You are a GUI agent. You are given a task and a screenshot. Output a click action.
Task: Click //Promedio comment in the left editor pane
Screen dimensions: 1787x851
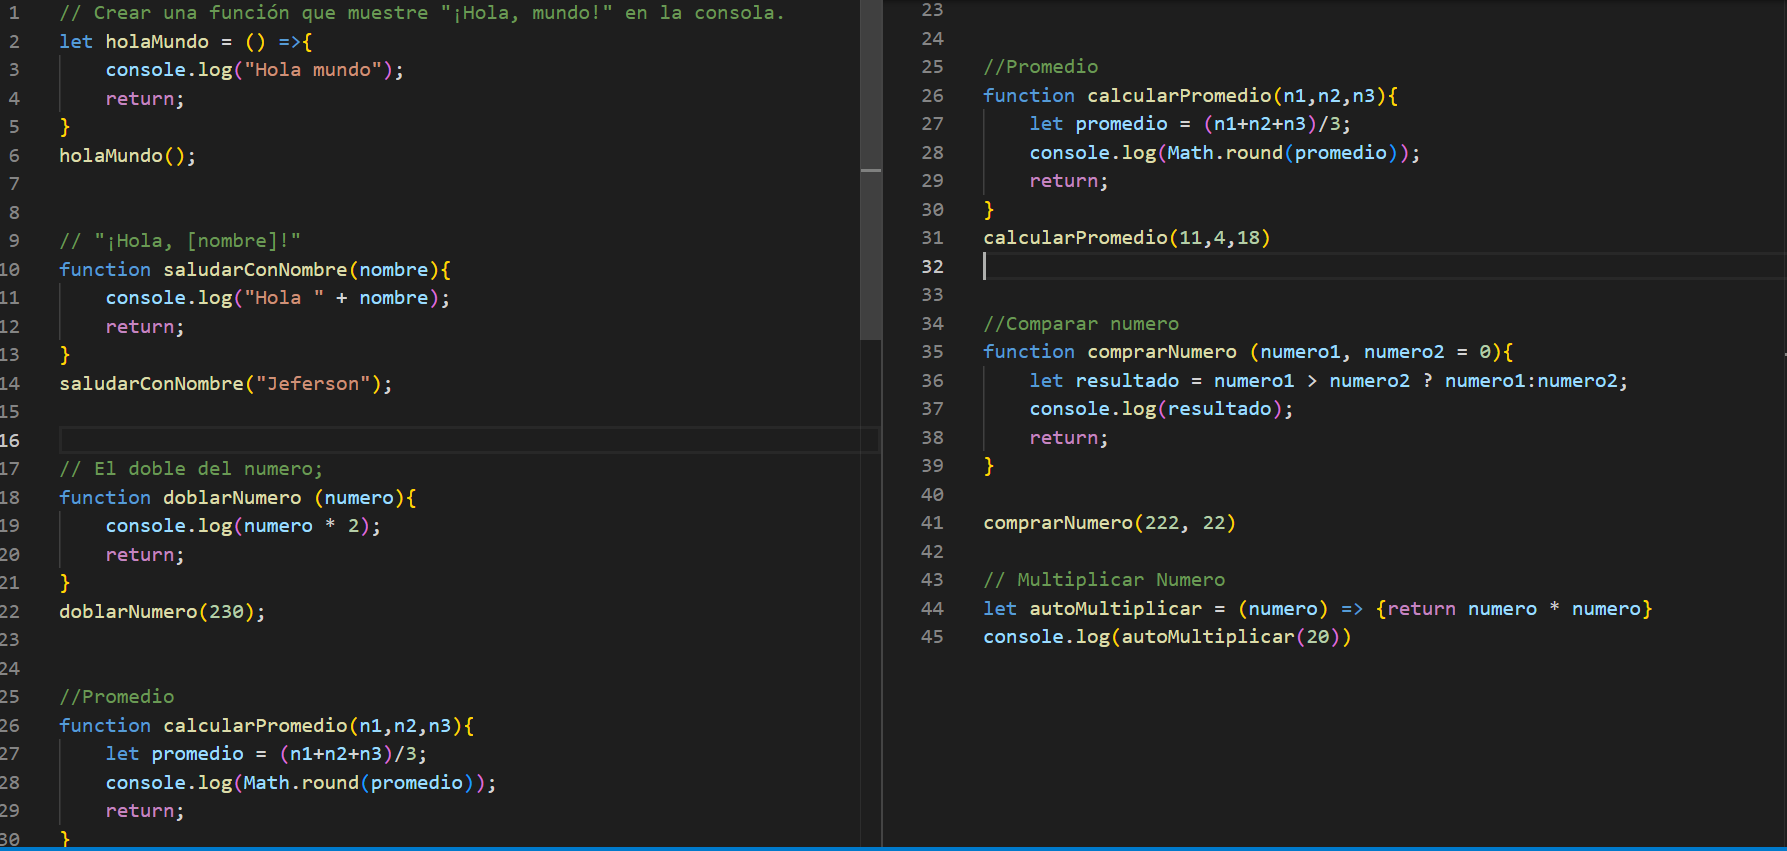point(116,697)
